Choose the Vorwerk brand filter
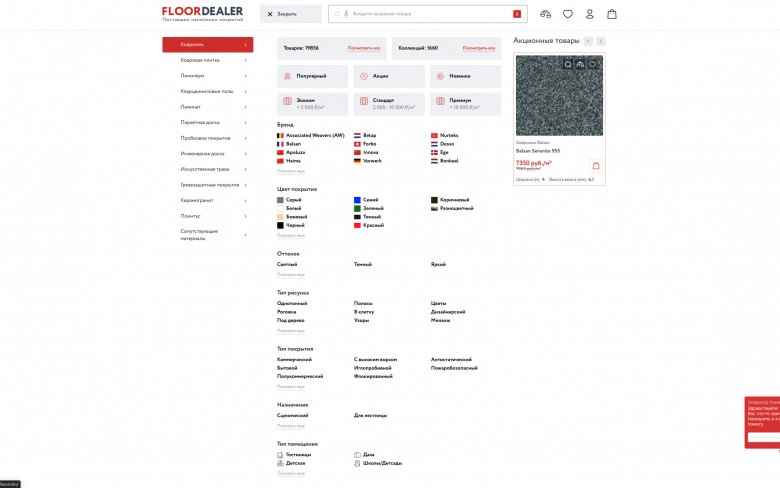The image size is (780, 488). [368, 161]
